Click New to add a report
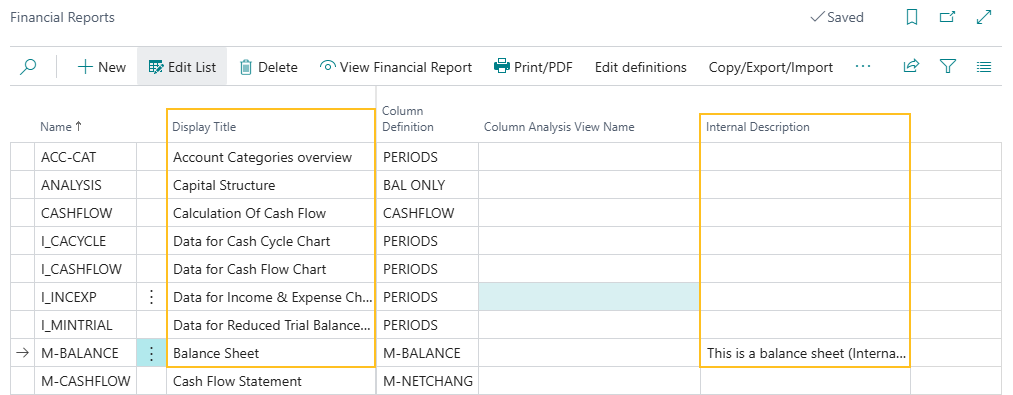 (101, 67)
